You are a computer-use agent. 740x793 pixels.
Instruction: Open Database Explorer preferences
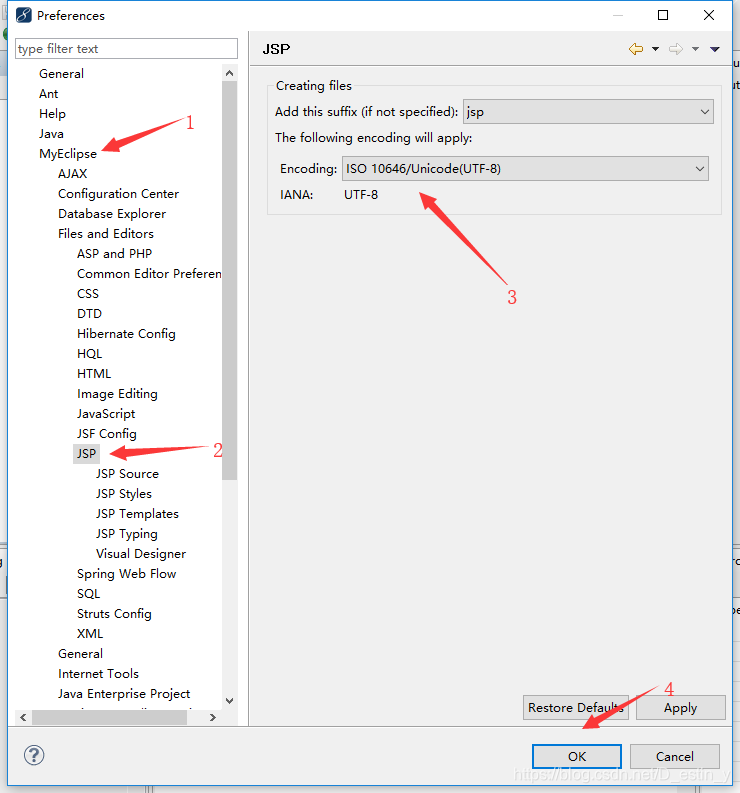(112, 213)
